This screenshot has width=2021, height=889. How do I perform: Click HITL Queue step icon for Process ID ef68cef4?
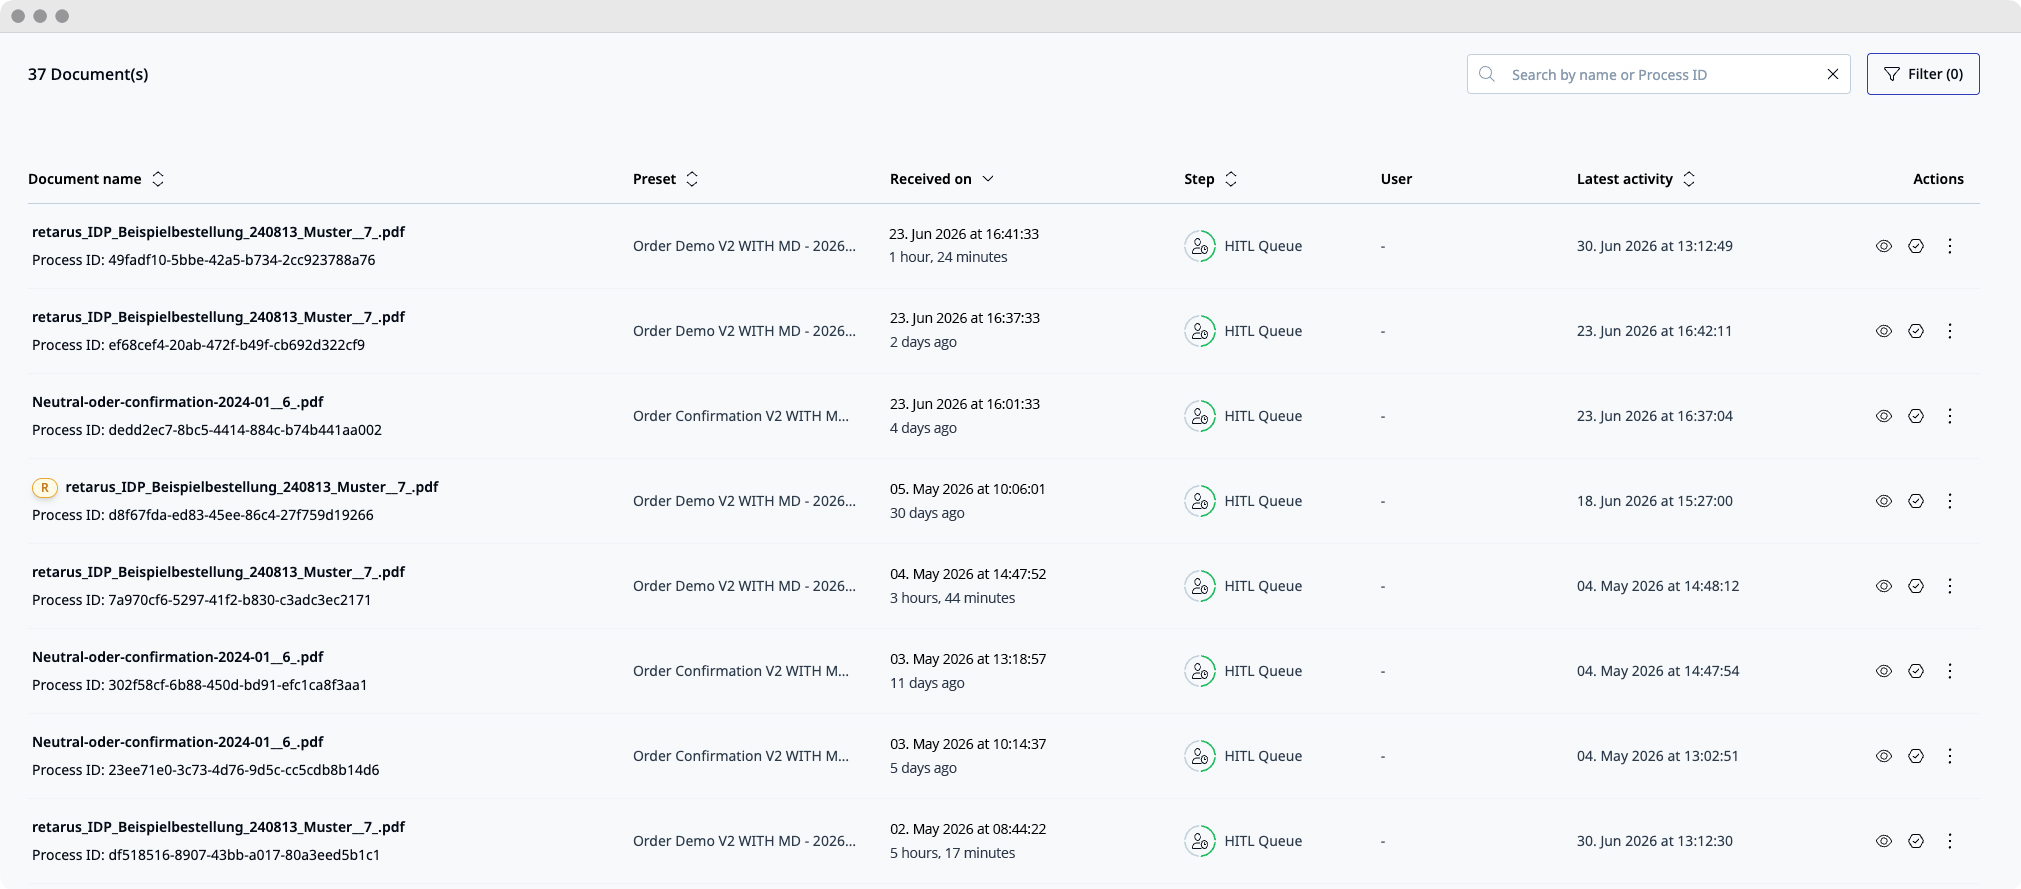pyautogui.click(x=1200, y=331)
